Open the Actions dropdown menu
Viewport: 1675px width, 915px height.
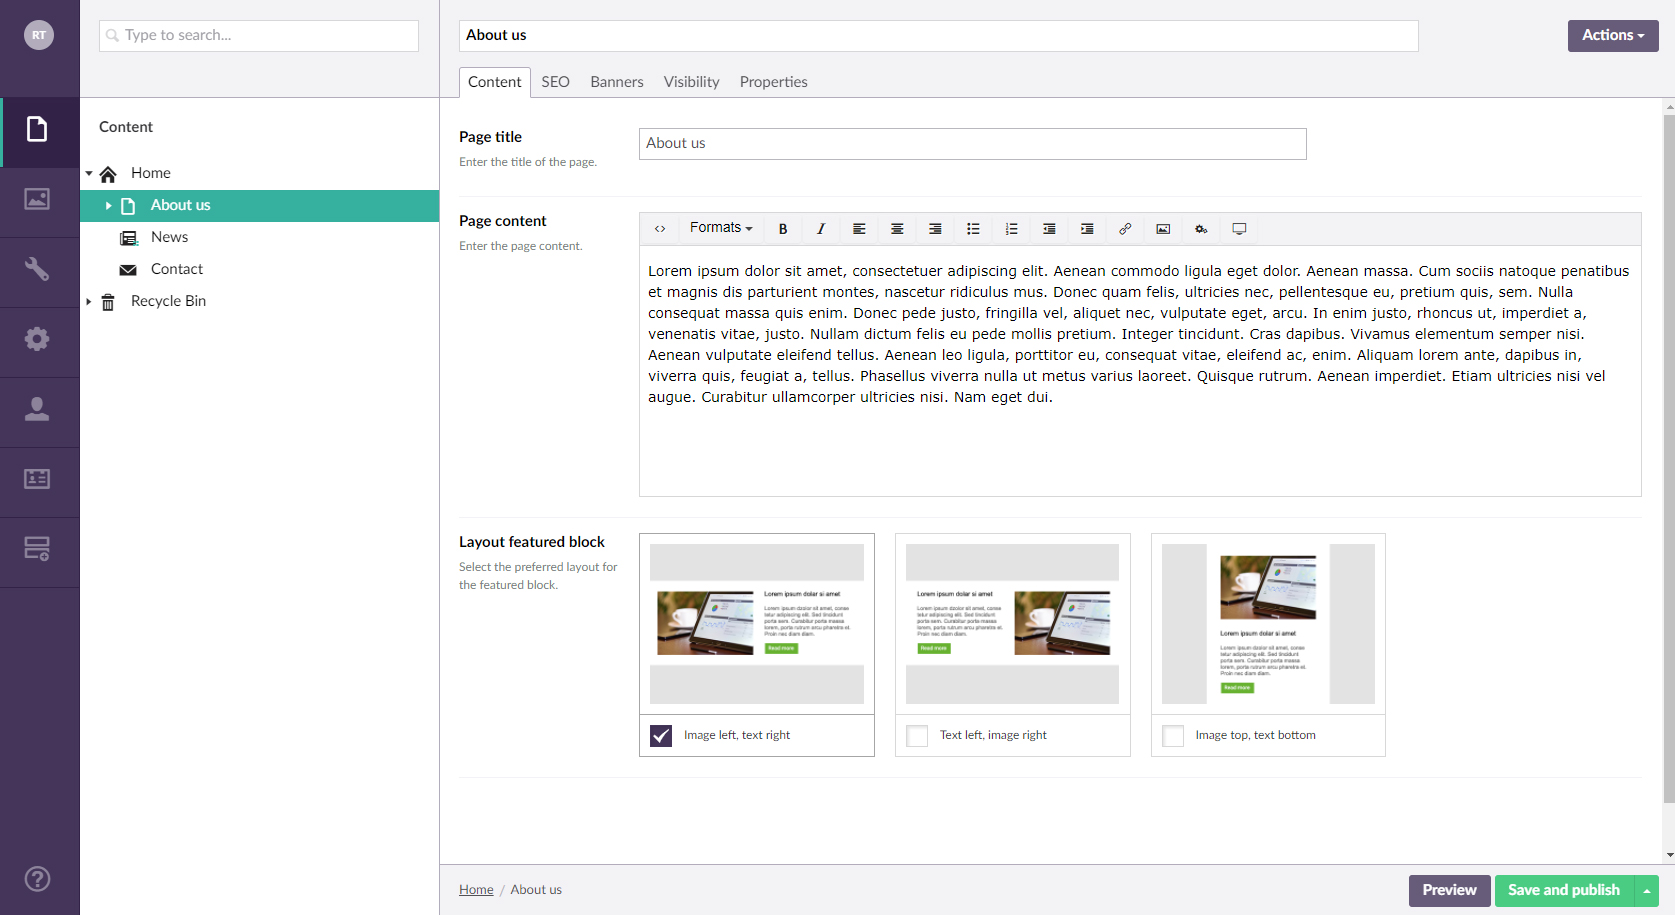point(1612,35)
